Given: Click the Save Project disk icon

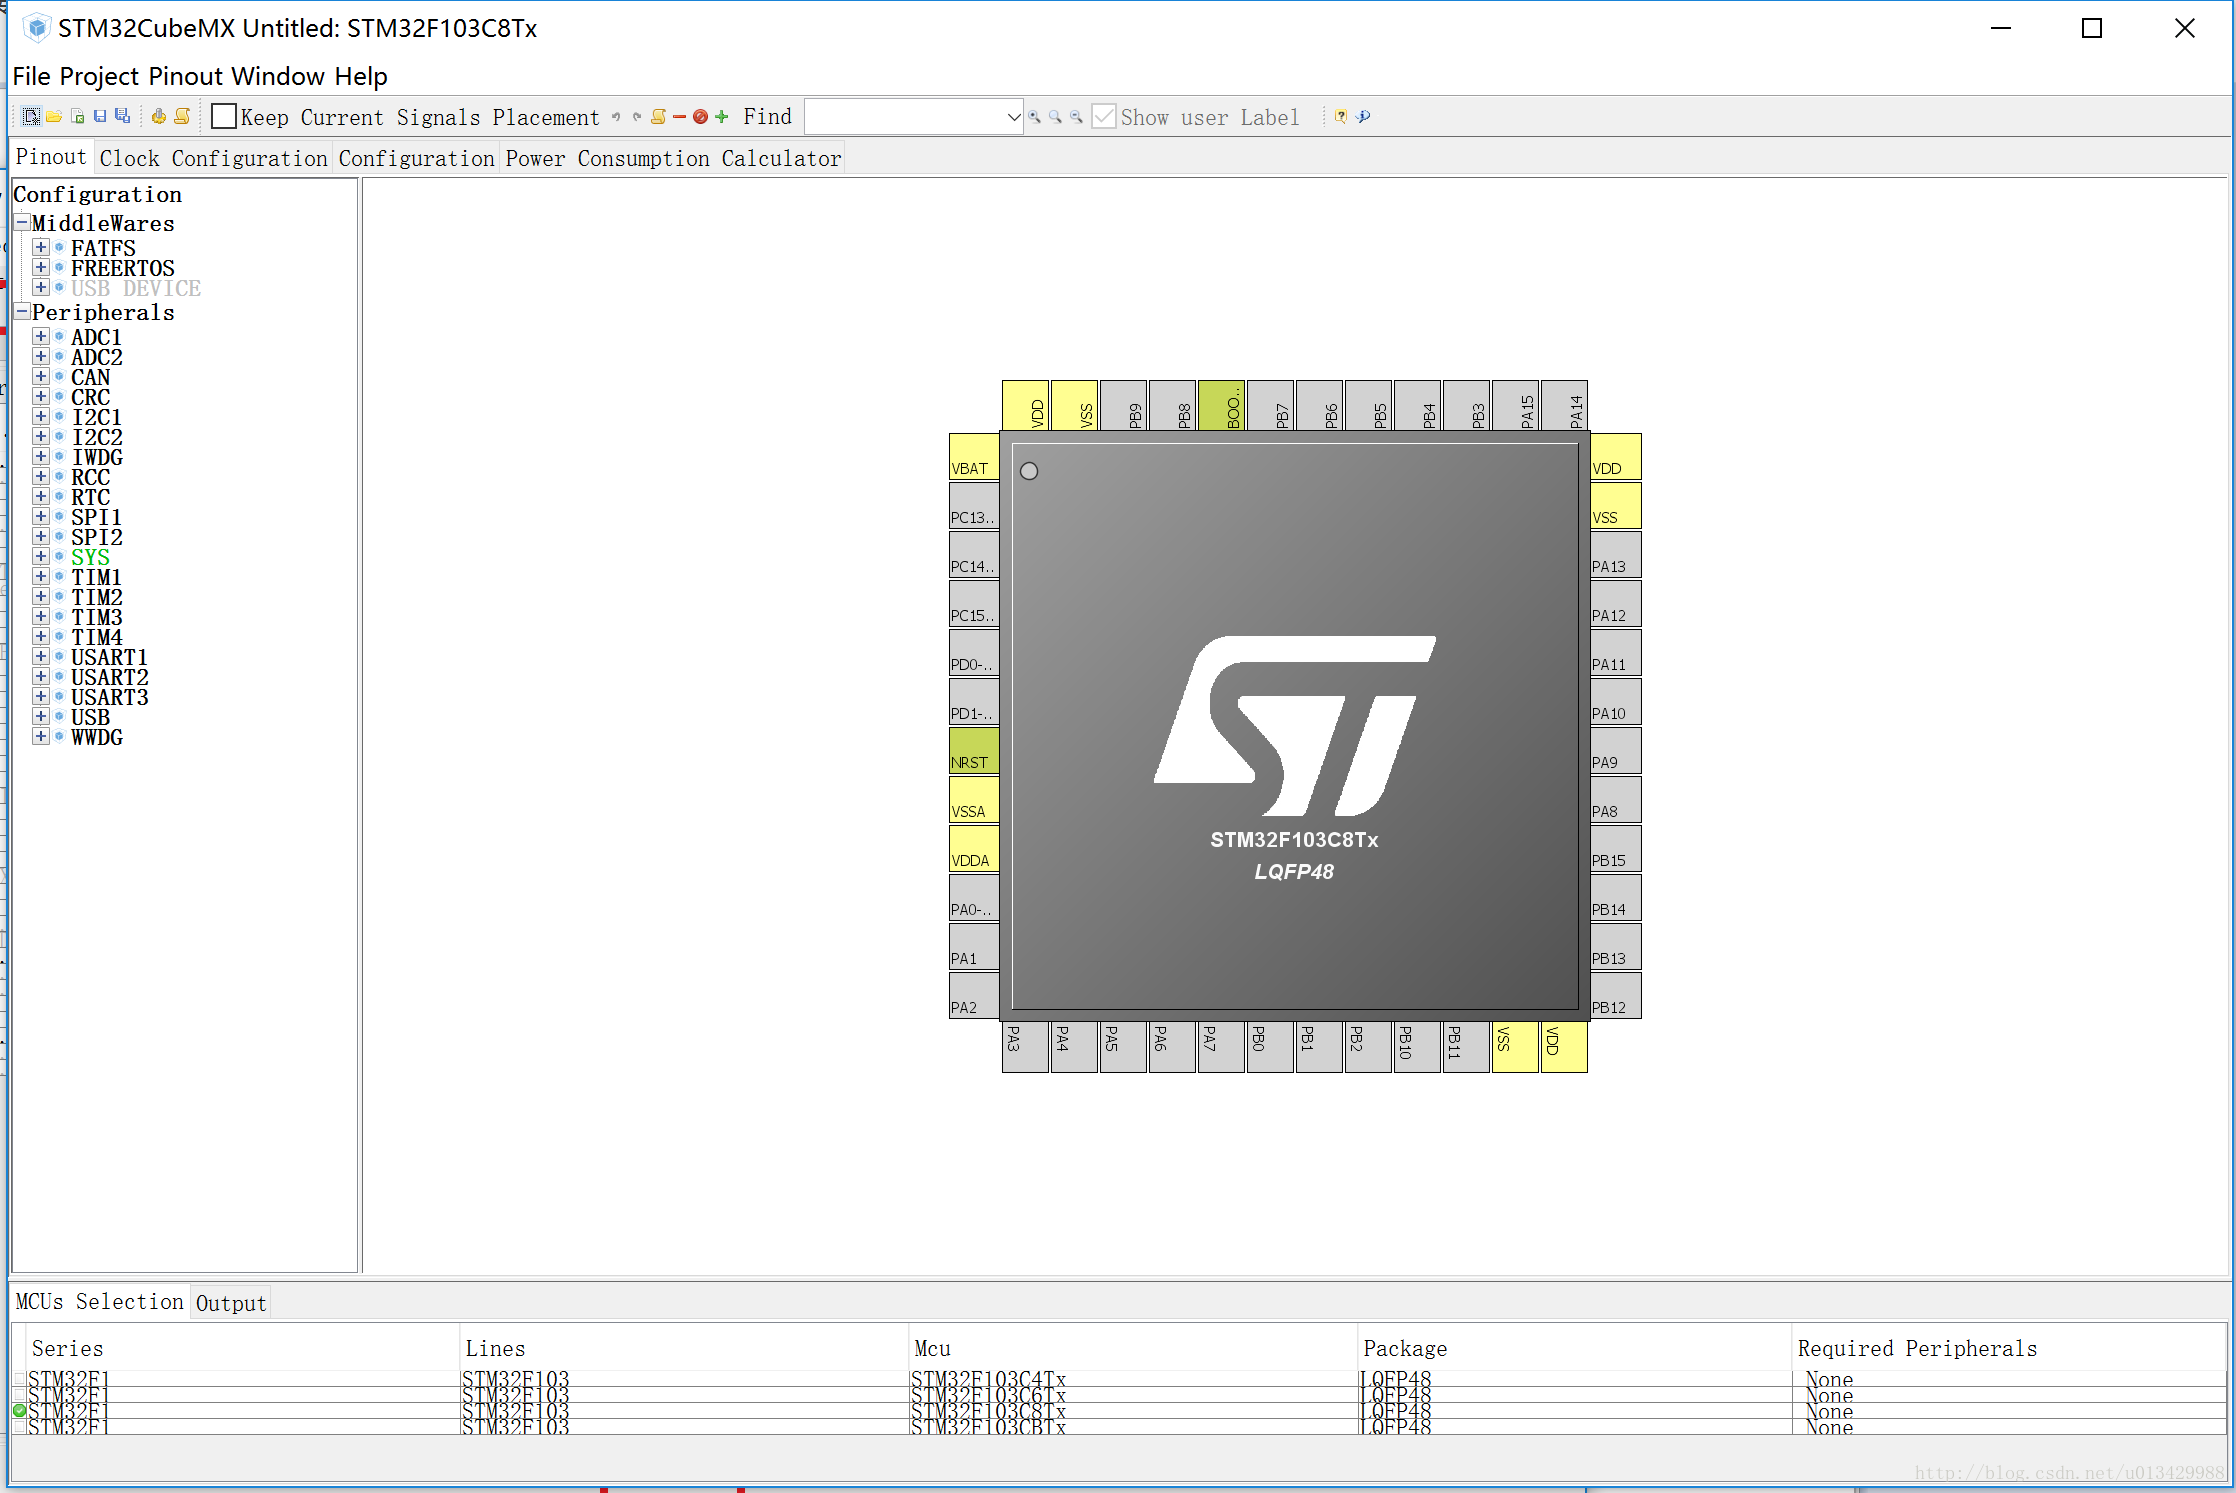Looking at the screenshot, I should [x=100, y=117].
